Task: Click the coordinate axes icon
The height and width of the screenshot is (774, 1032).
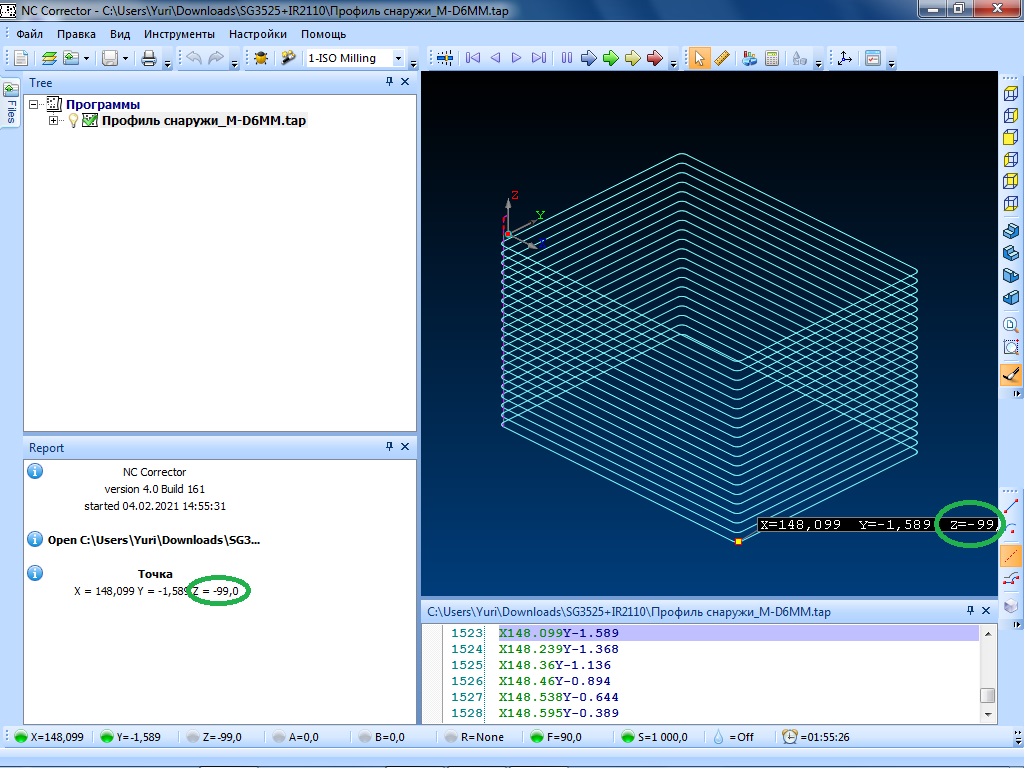Action: tap(844, 58)
